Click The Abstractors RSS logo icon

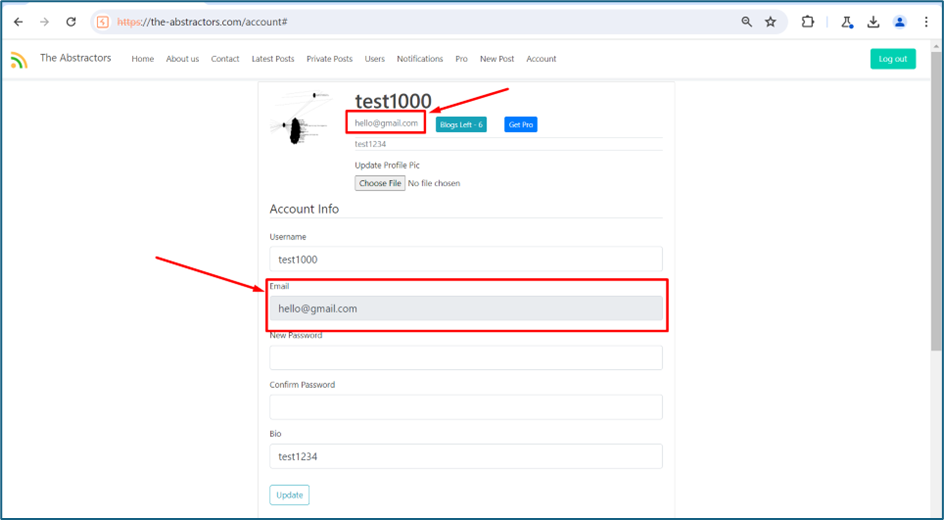19,60
